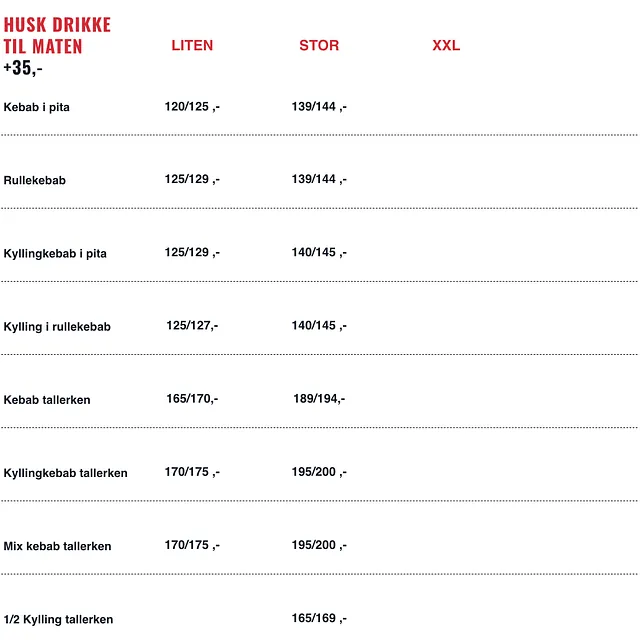
Task: Select the 125/127 price for Kylling i rullekebab
Action: [192, 325]
